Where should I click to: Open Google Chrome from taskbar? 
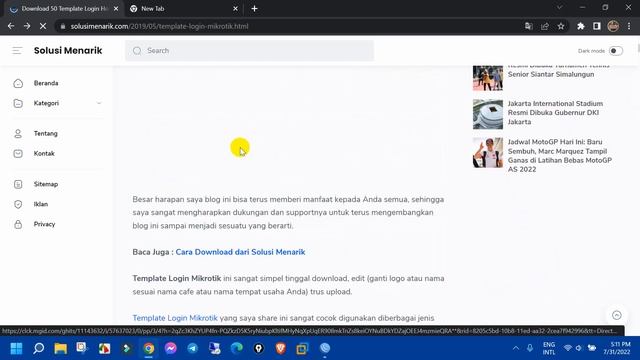point(149,348)
